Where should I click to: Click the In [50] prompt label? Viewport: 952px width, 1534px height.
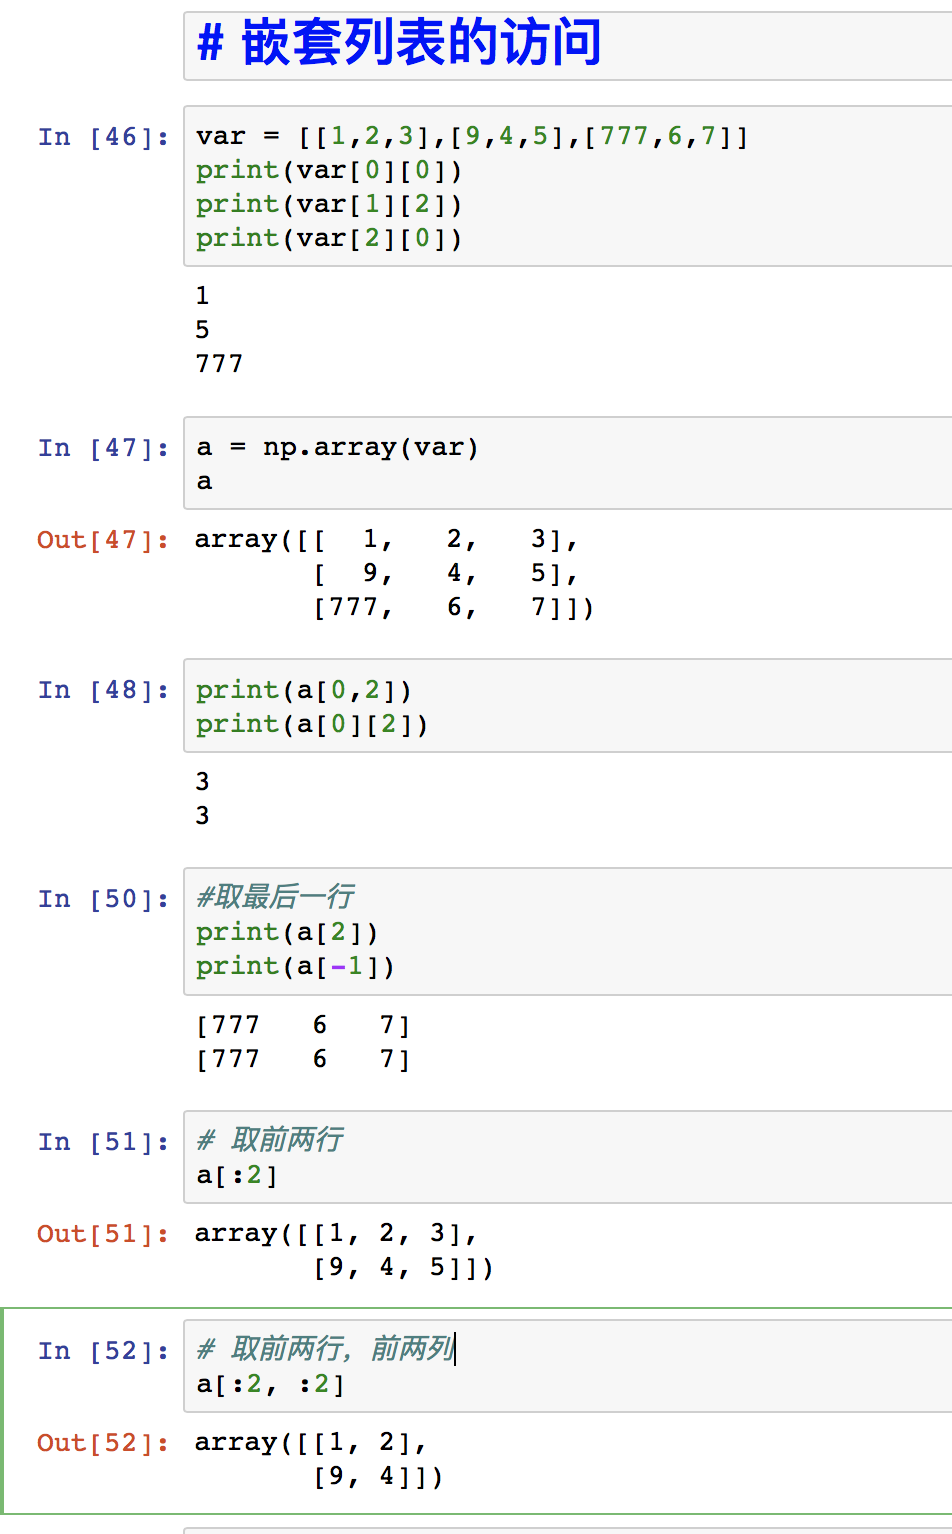pyautogui.click(x=103, y=899)
